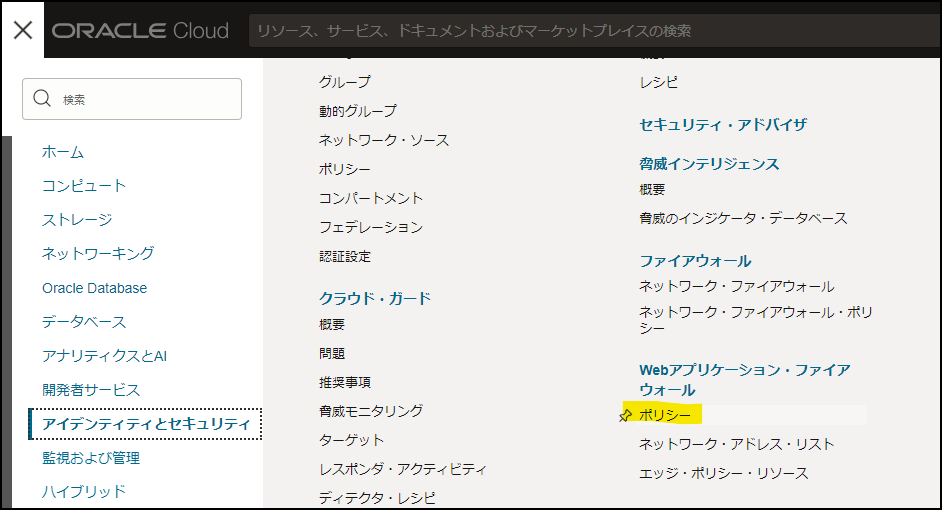Open Identity ポリシー link below ネットワーク・ソース
Image resolution: width=942 pixels, height=510 pixels.
345,169
